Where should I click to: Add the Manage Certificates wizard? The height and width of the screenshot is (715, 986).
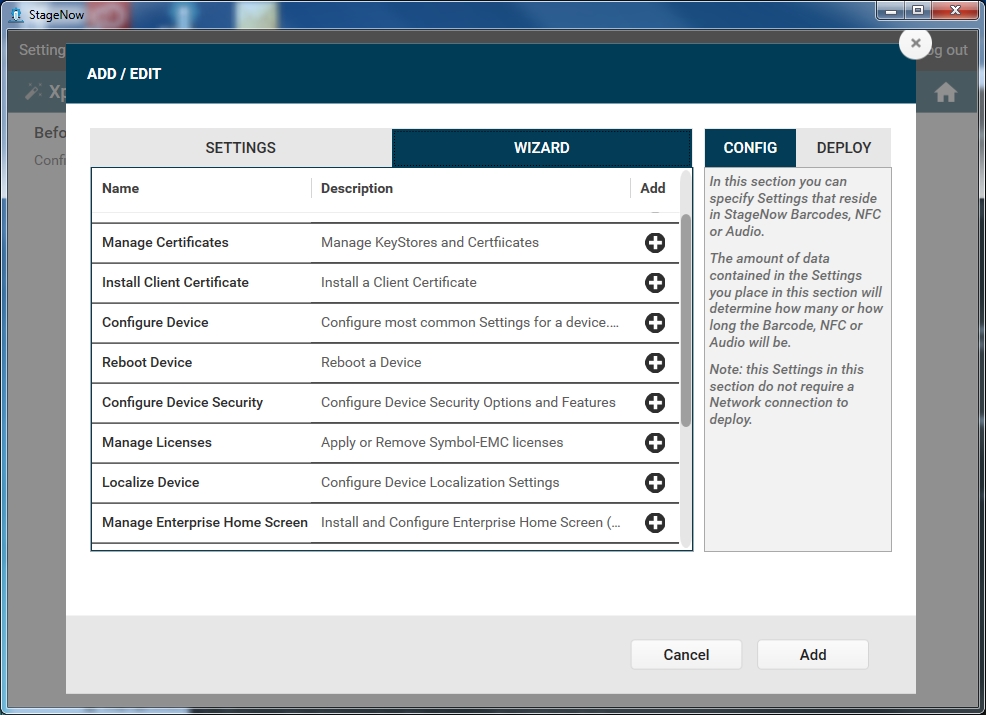655,243
